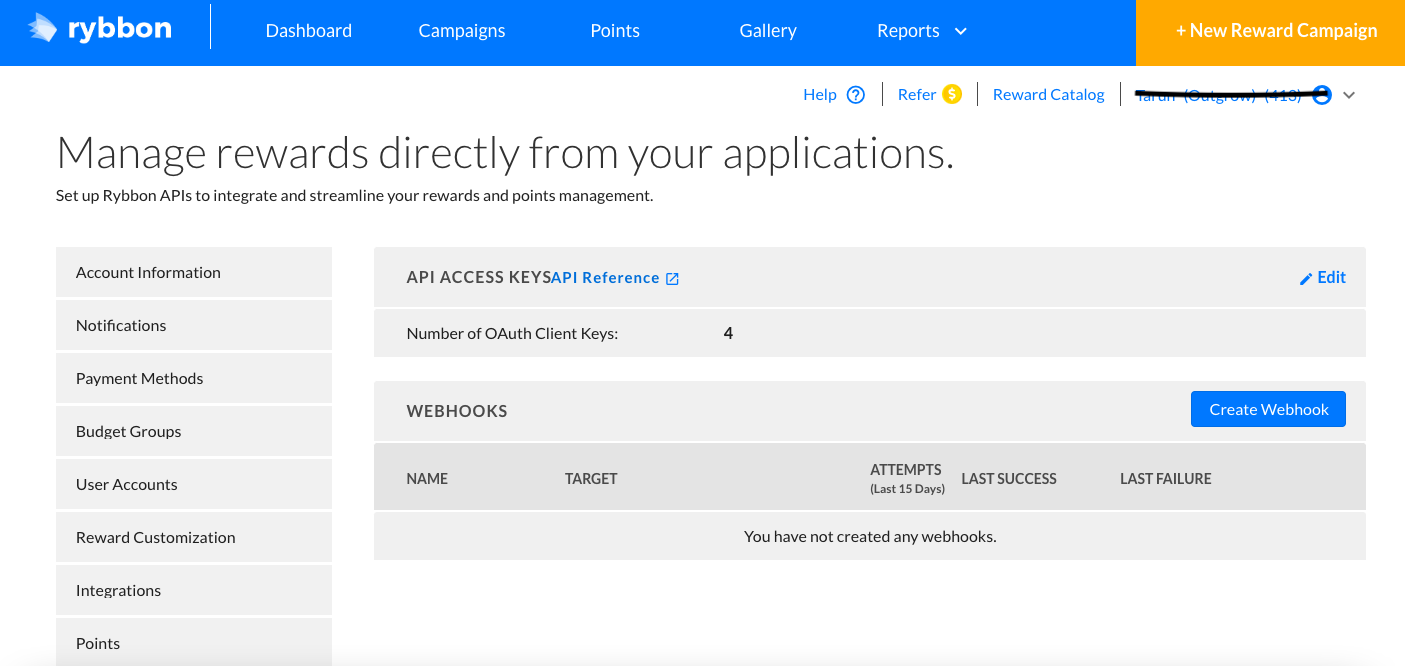1405x666 pixels.
Task: Open the Dashboard tab
Action: (x=308, y=31)
